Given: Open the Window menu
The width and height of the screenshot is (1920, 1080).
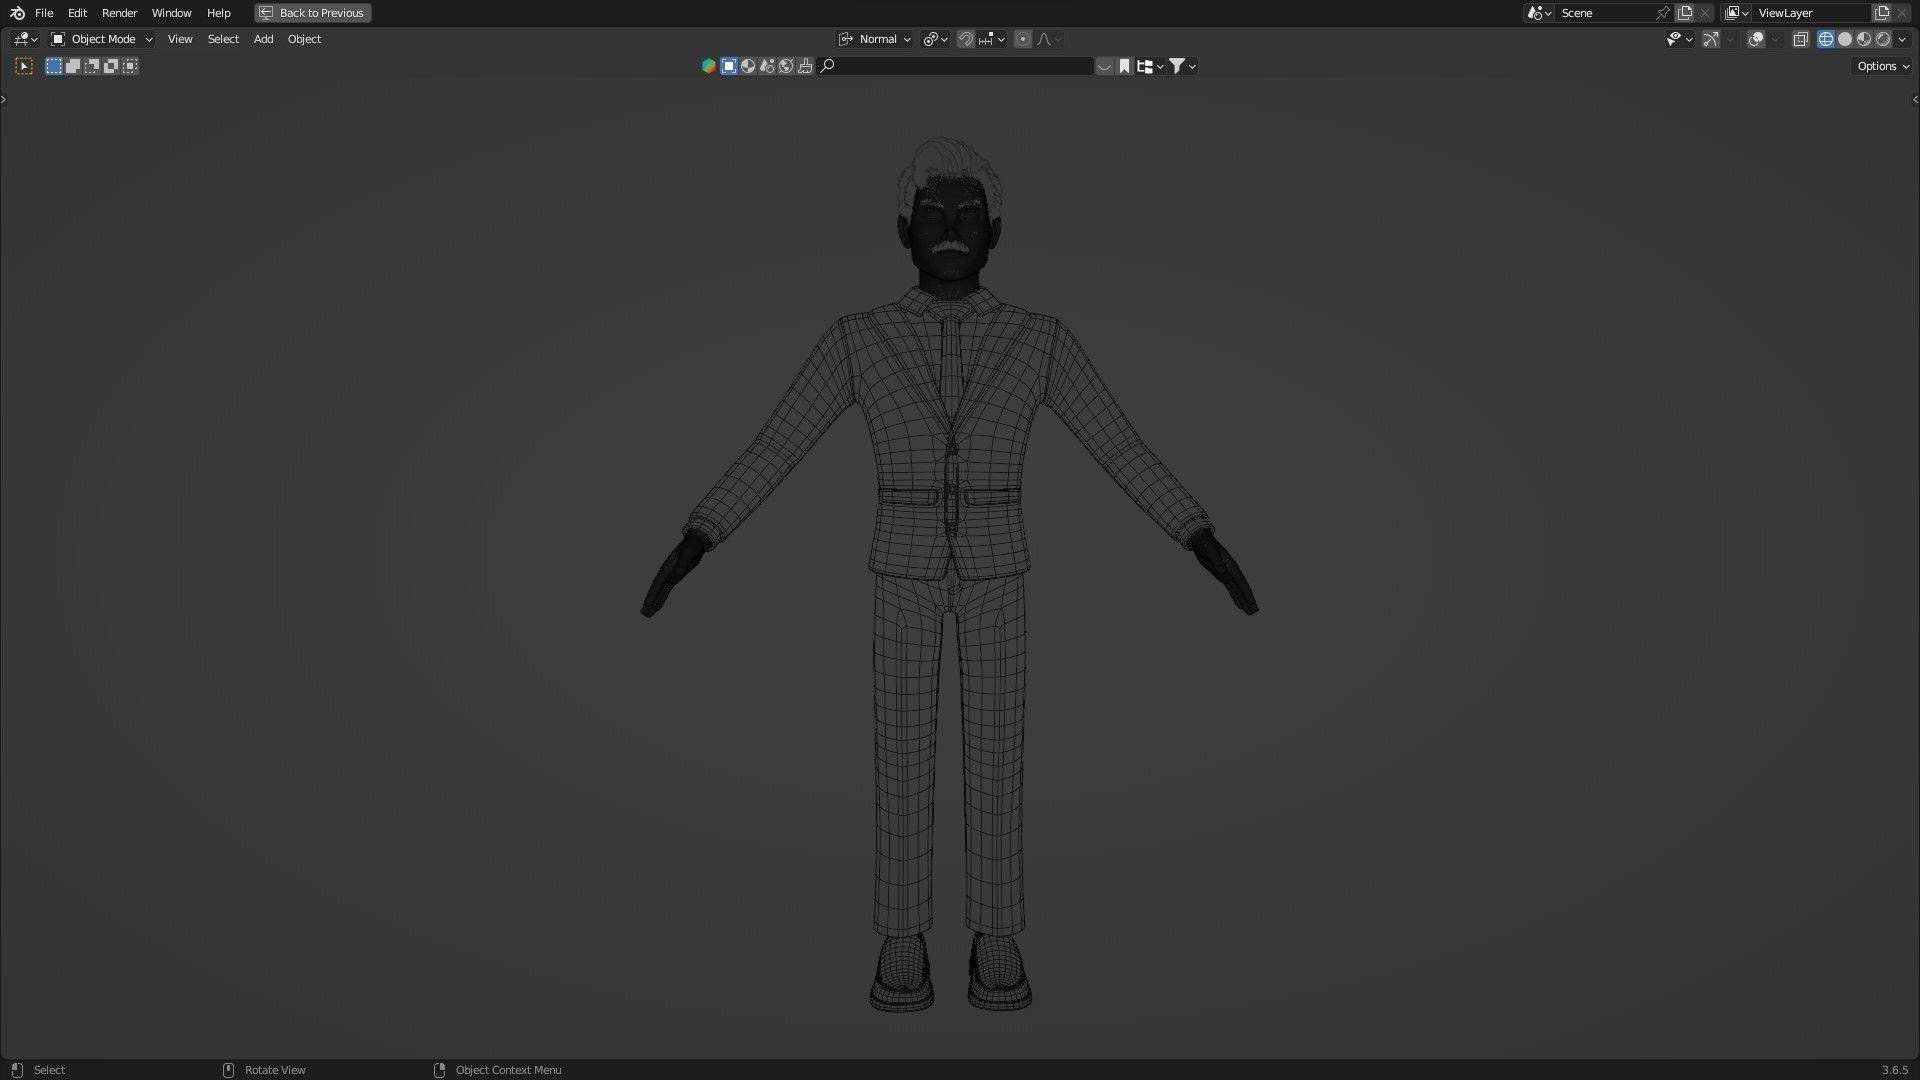Looking at the screenshot, I should (x=171, y=13).
